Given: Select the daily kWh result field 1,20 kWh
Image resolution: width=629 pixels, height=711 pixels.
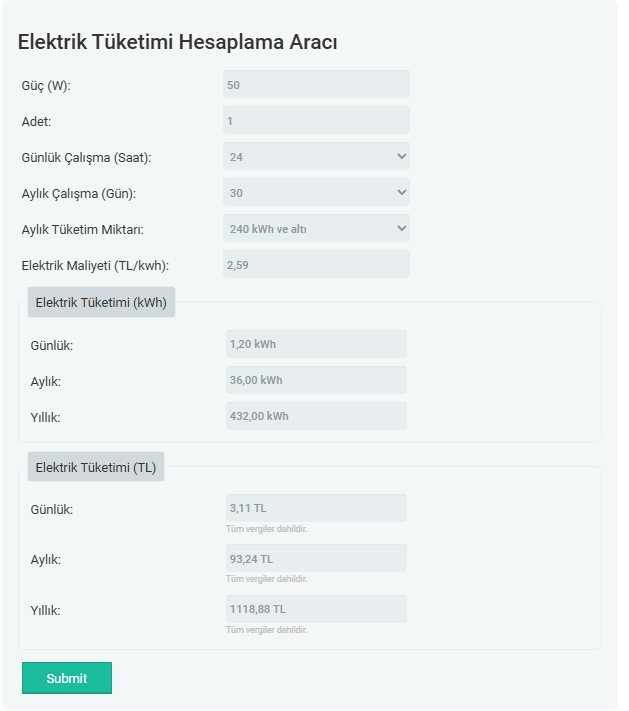Looking at the screenshot, I should pyautogui.click(x=316, y=344).
